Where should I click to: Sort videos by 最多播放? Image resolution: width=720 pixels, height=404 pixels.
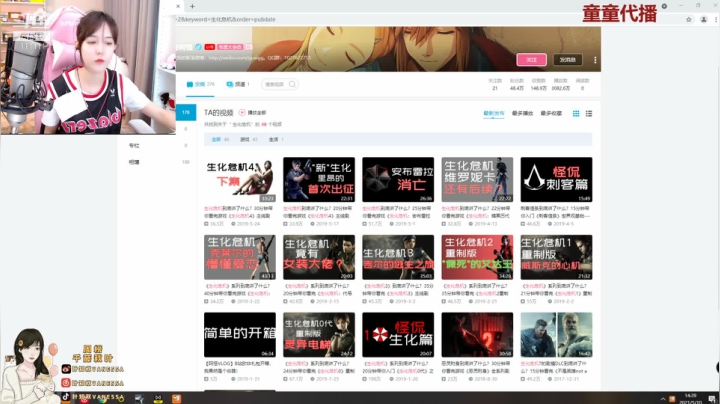click(523, 113)
